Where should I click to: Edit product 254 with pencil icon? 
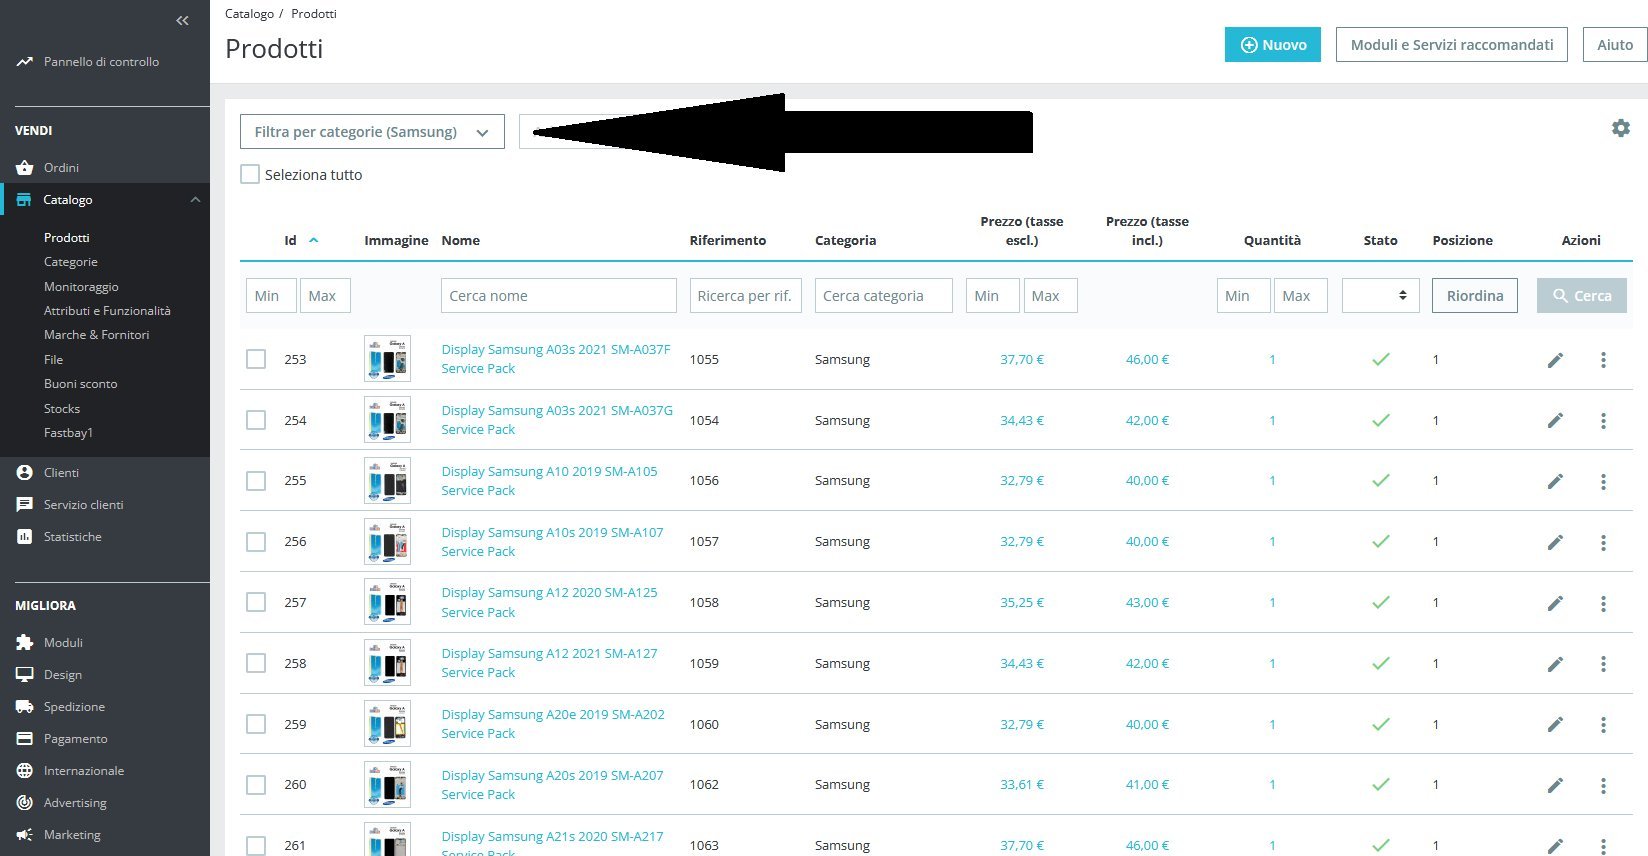[x=1555, y=421]
